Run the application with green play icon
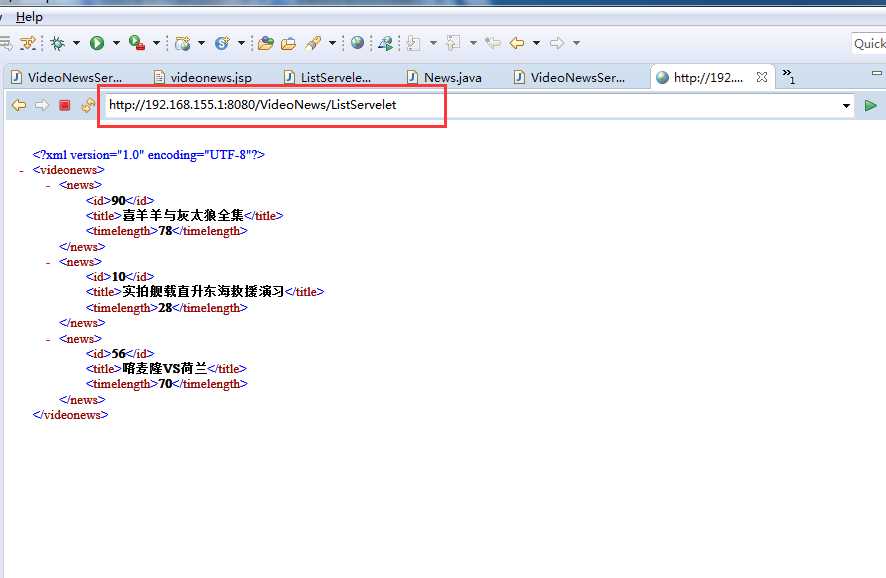886x578 pixels. (x=97, y=43)
